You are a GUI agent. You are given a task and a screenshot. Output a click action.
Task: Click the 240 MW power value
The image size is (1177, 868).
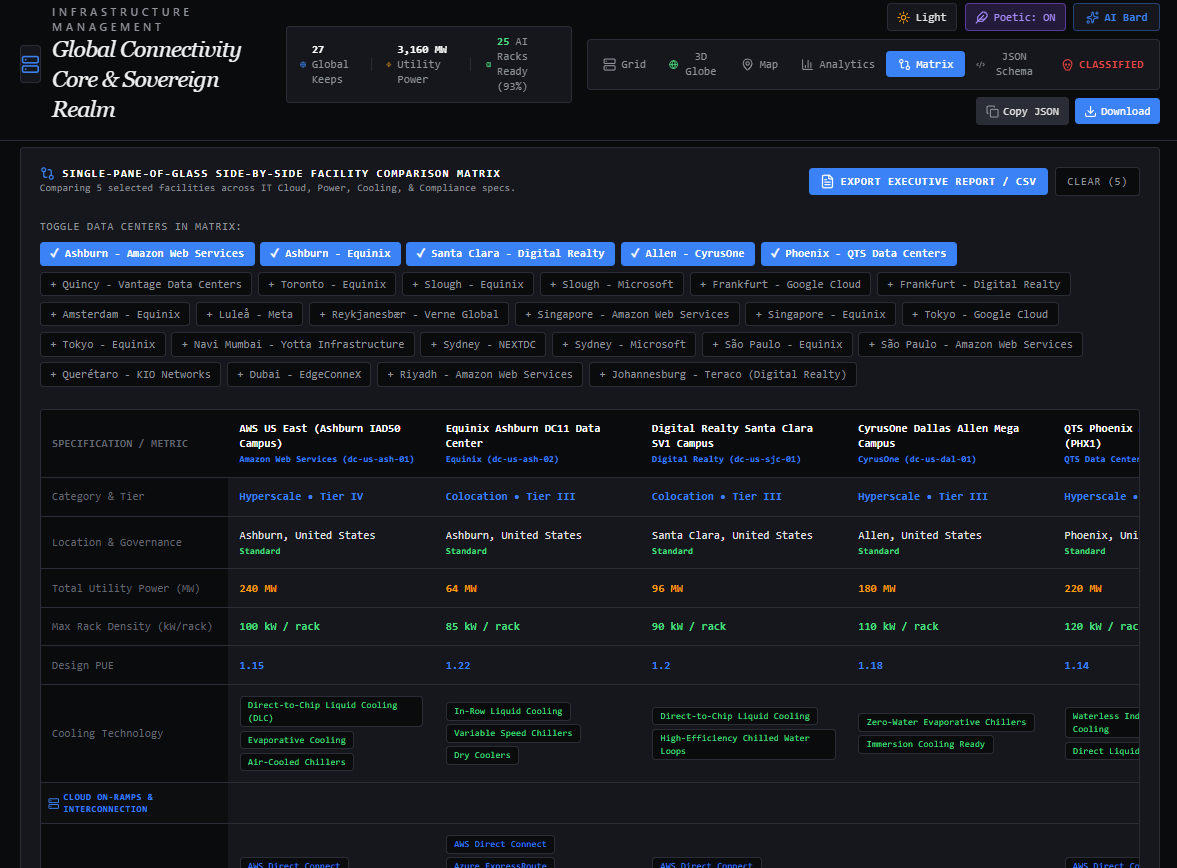pyautogui.click(x=258, y=589)
